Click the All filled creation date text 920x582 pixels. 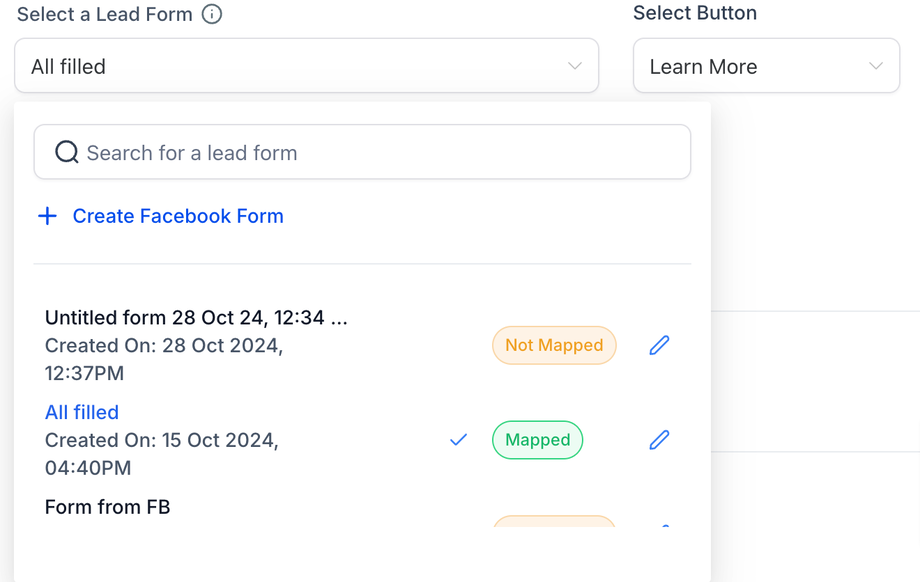161,453
